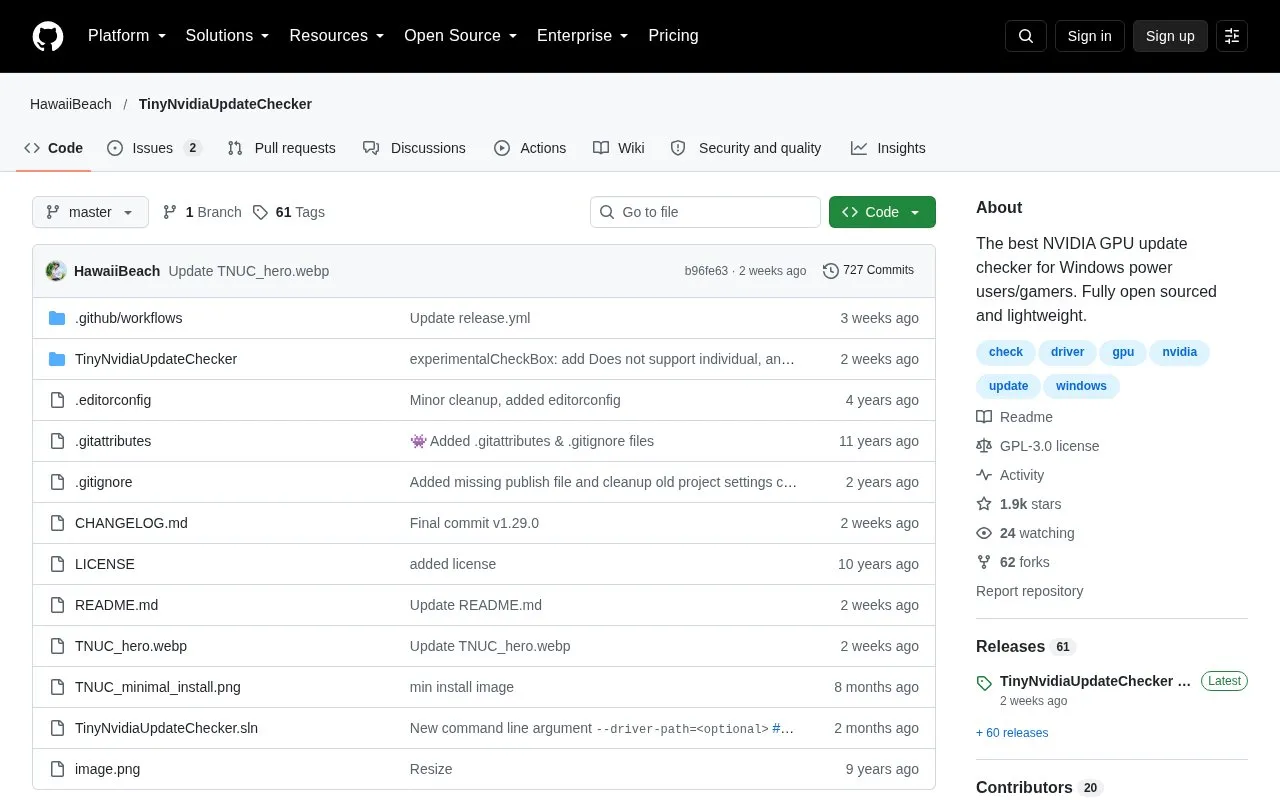Open the appearance settings icon button
This screenshot has height=800, width=1280.
[1232, 36]
